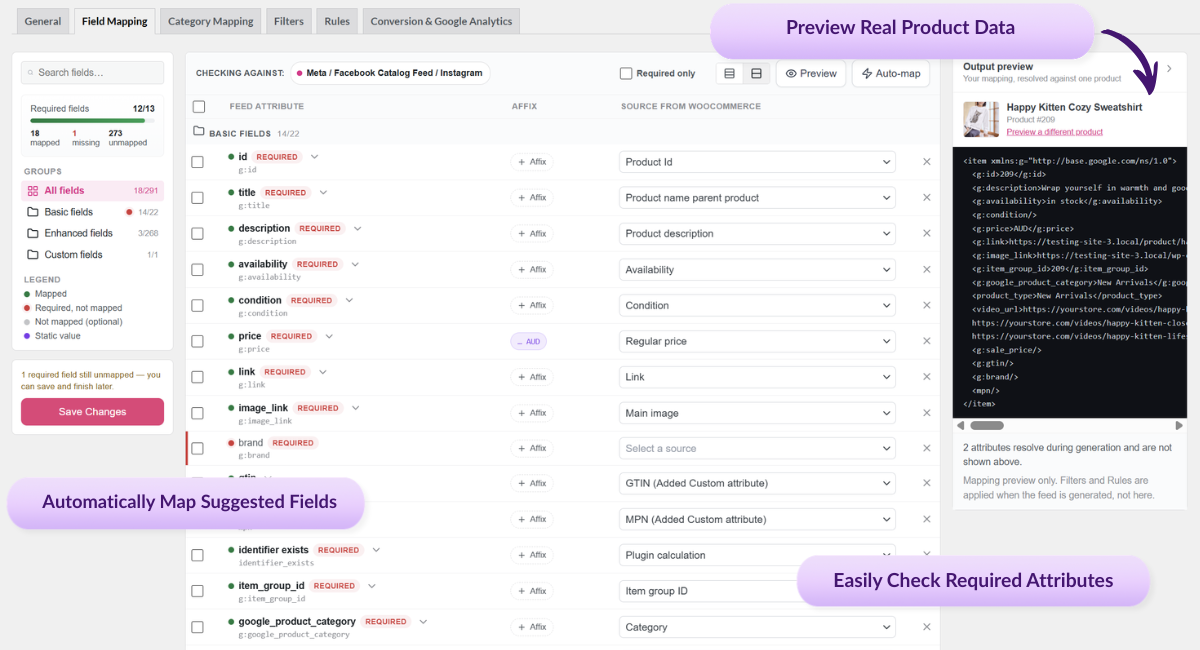Remove the description row with its X icon
This screenshot has height=650, width=1200.
click(927, 234)
